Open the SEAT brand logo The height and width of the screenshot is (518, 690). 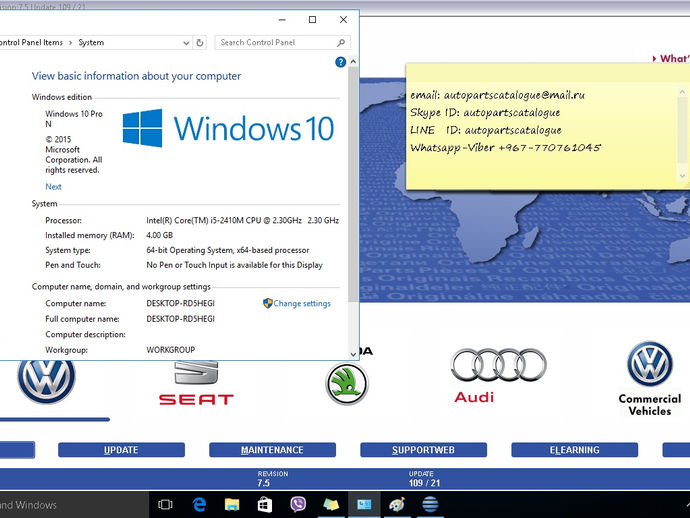tap(196, 383)
